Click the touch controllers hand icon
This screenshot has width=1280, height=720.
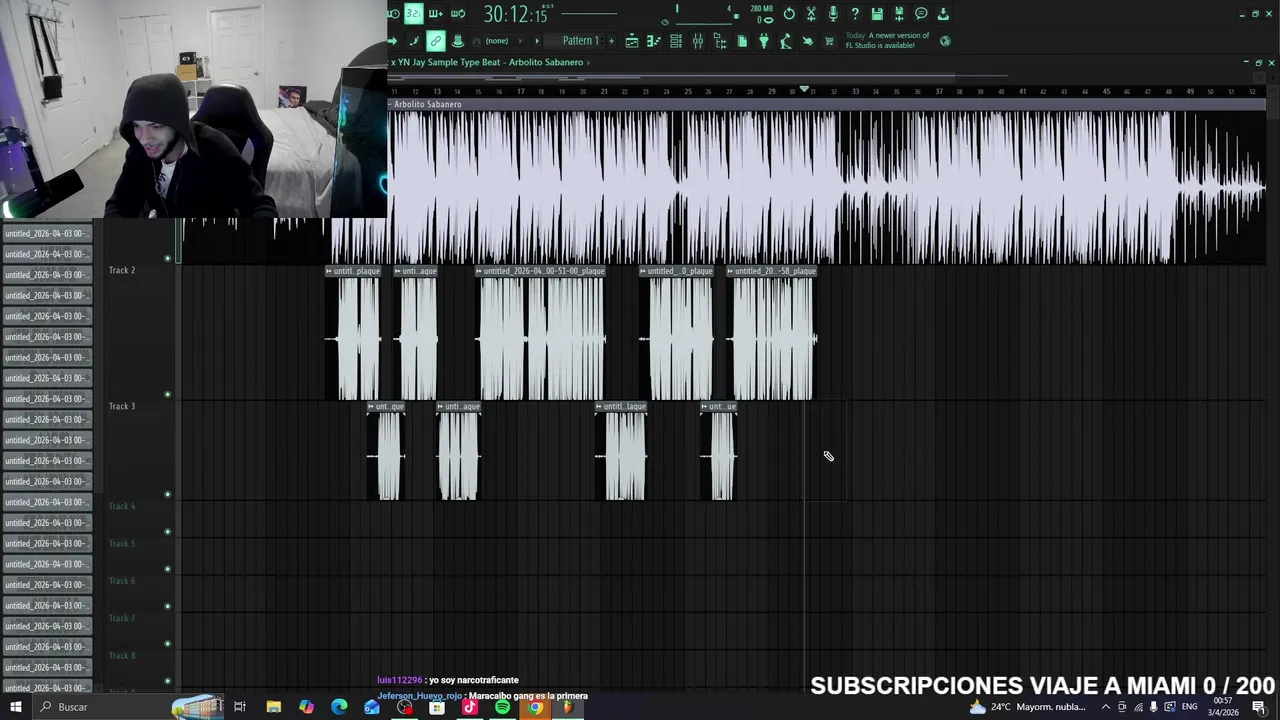coord(808,41)
